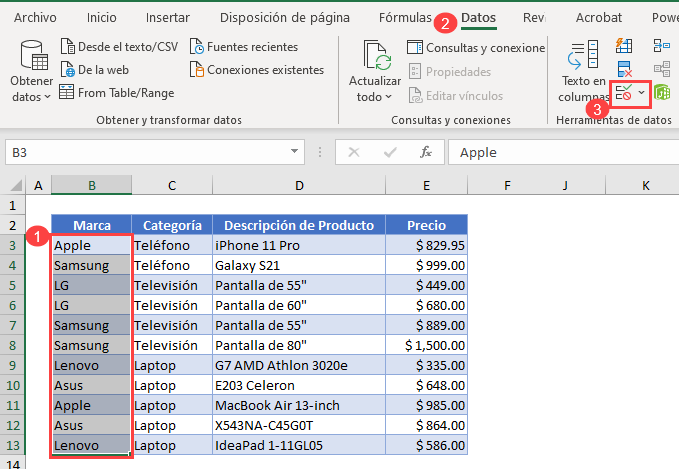The height and width of the screenshot is (469, 679).
Task: Open the Archivo tab
Action: 35,18
